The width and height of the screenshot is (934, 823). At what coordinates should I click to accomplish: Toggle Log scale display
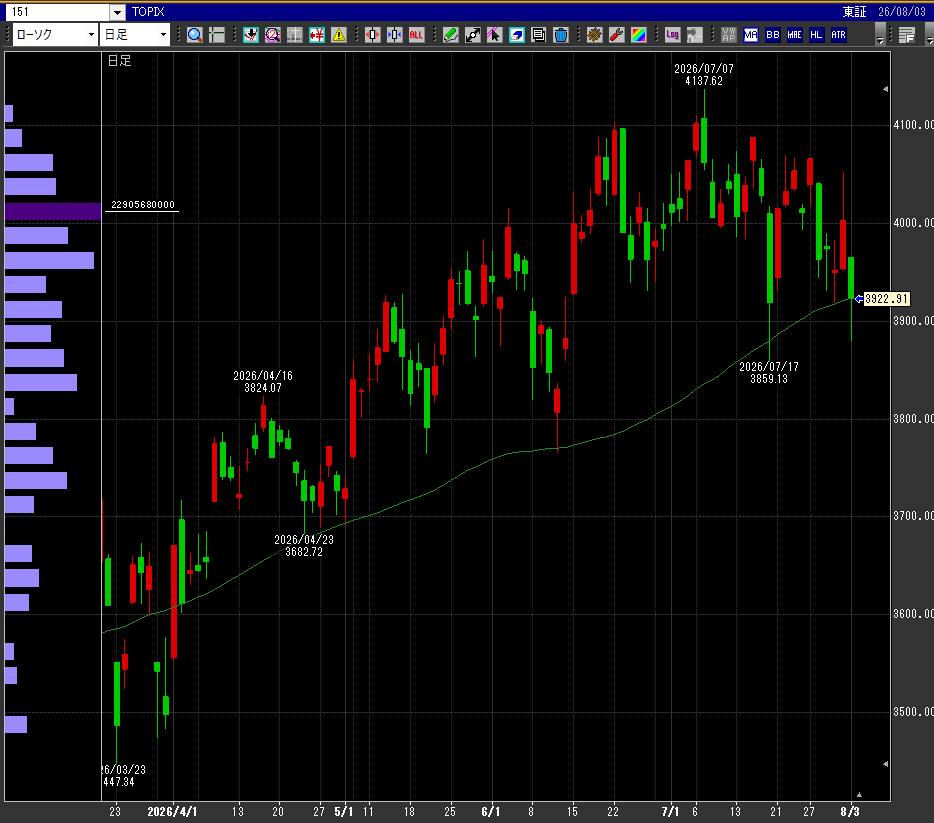tap(673, 35)
